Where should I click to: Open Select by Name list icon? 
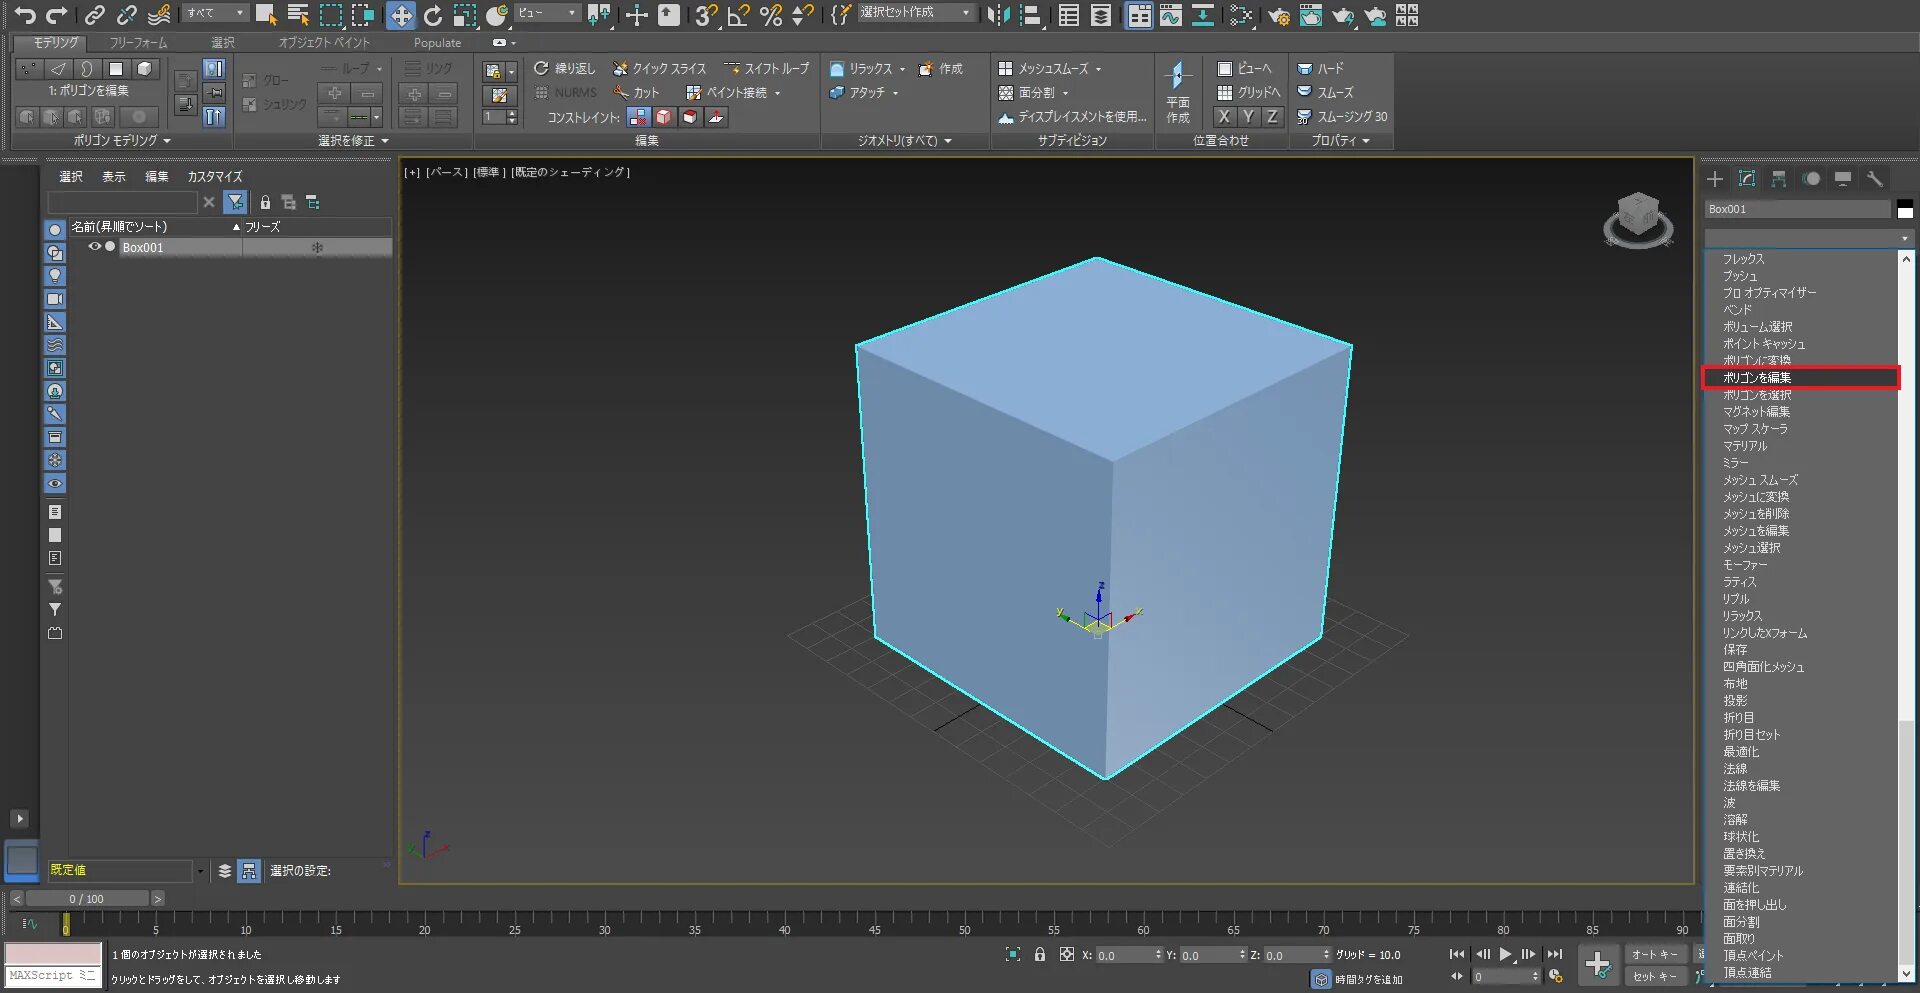pos(298,15)
